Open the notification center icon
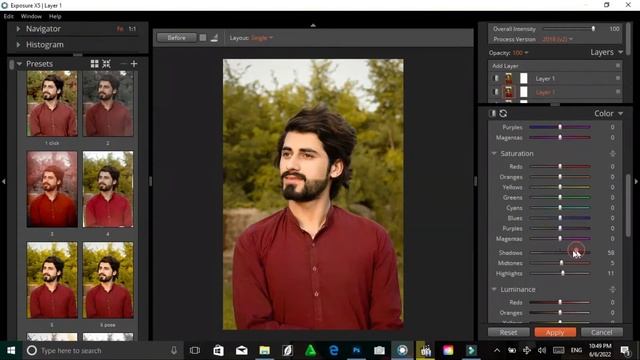The height and width of the screenshot is (360, 640). pos(625,350)
